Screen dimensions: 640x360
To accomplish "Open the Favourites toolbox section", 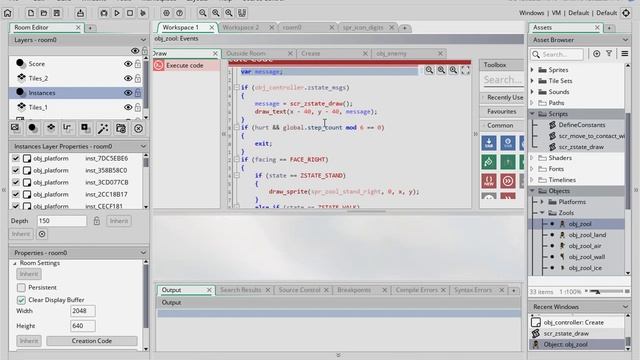I will pos(502,111).
